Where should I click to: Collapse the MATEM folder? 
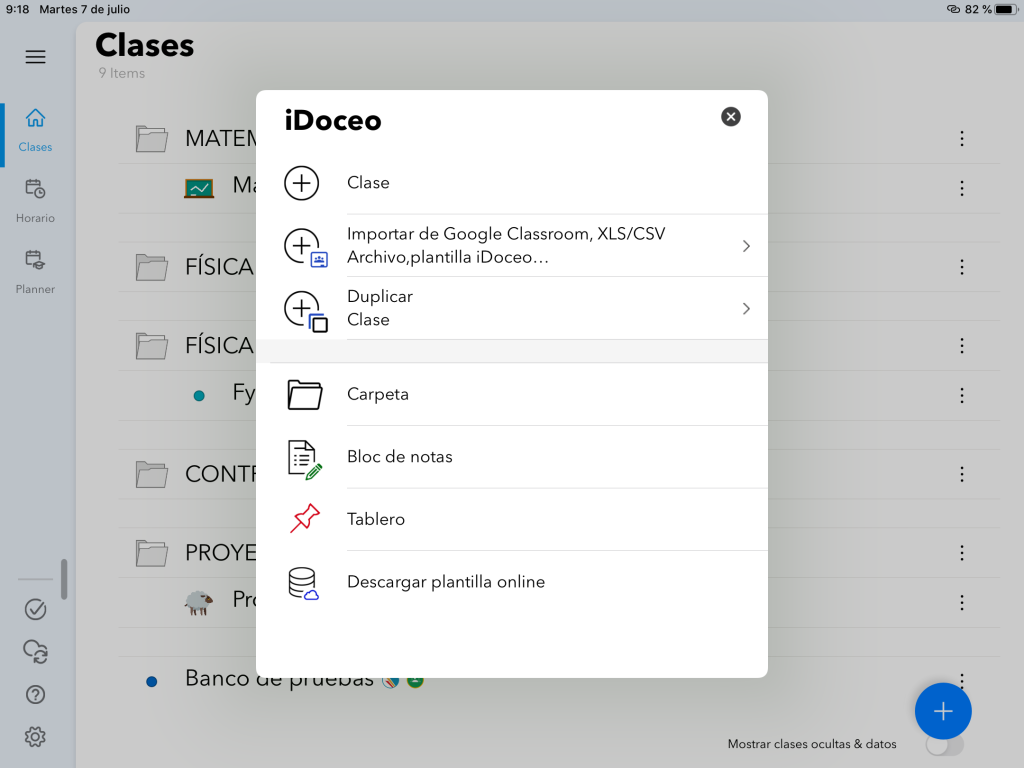click(x=152, y=138)
